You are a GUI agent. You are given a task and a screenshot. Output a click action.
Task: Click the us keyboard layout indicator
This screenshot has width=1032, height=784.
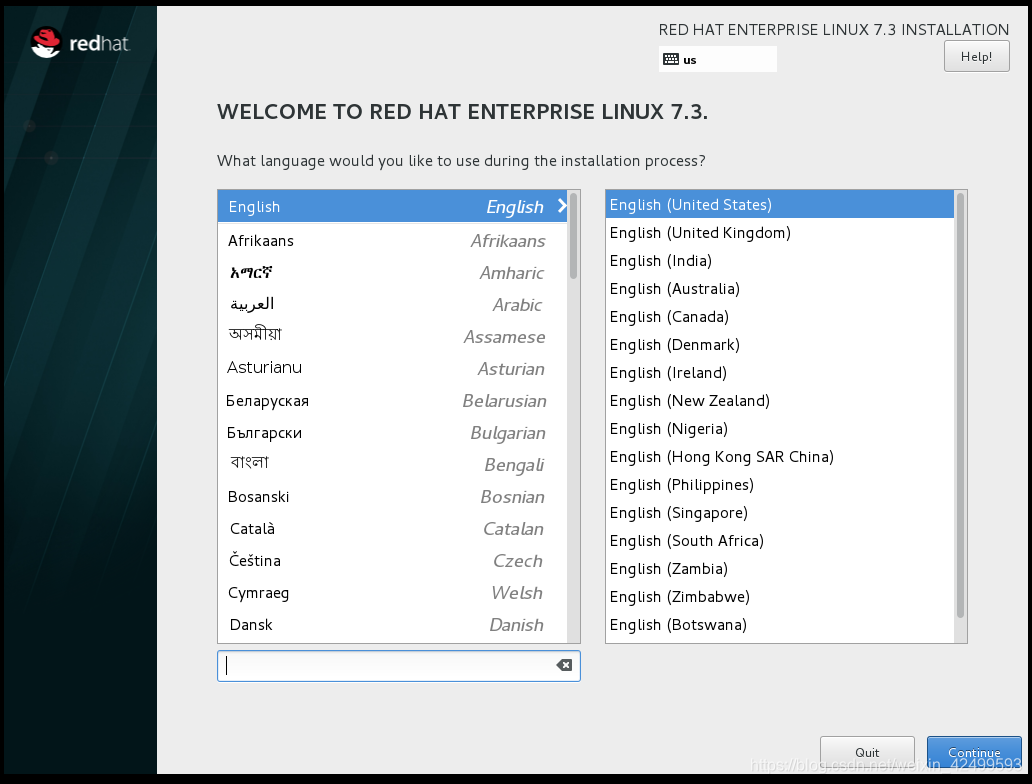coord(717,59)
